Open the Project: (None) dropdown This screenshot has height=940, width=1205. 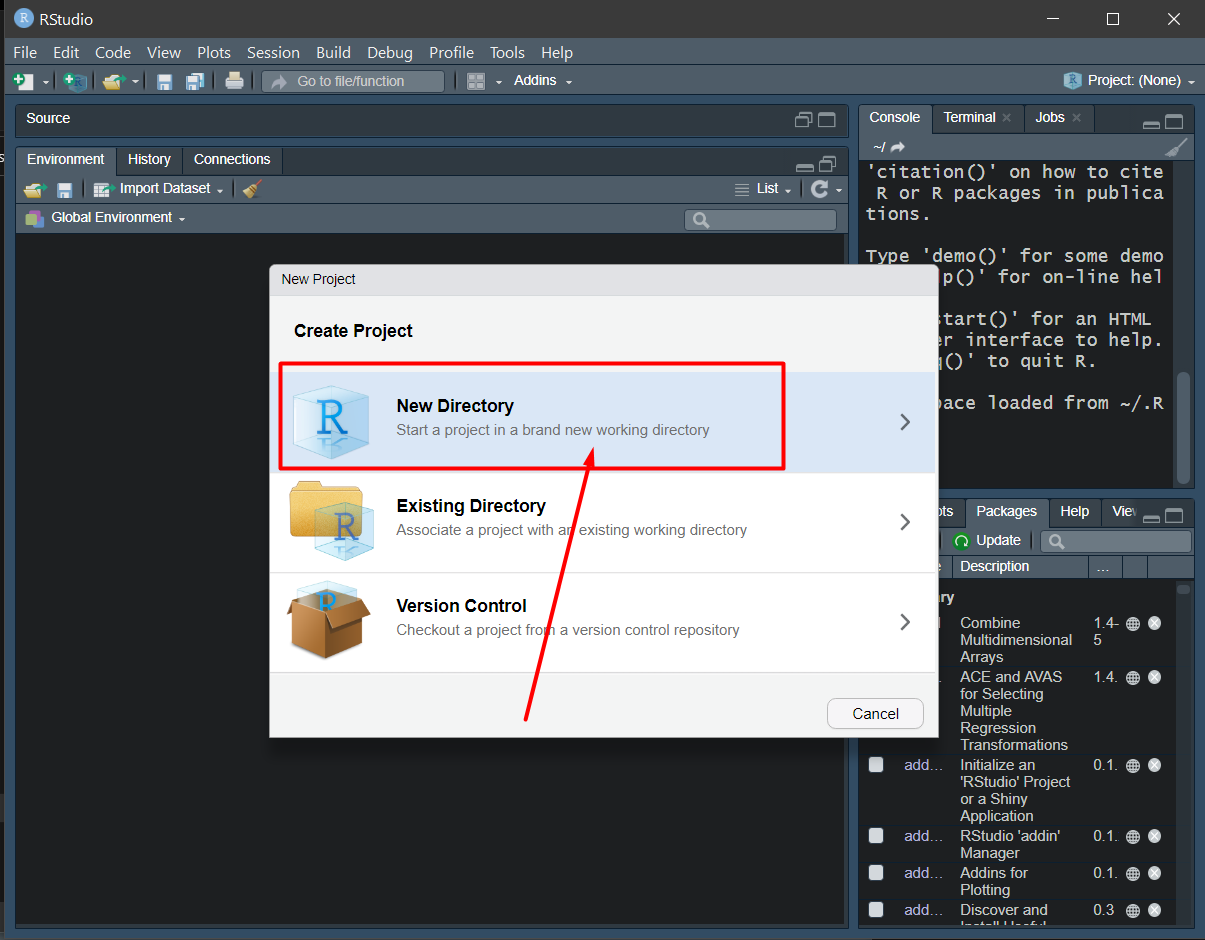point(1129,81)
